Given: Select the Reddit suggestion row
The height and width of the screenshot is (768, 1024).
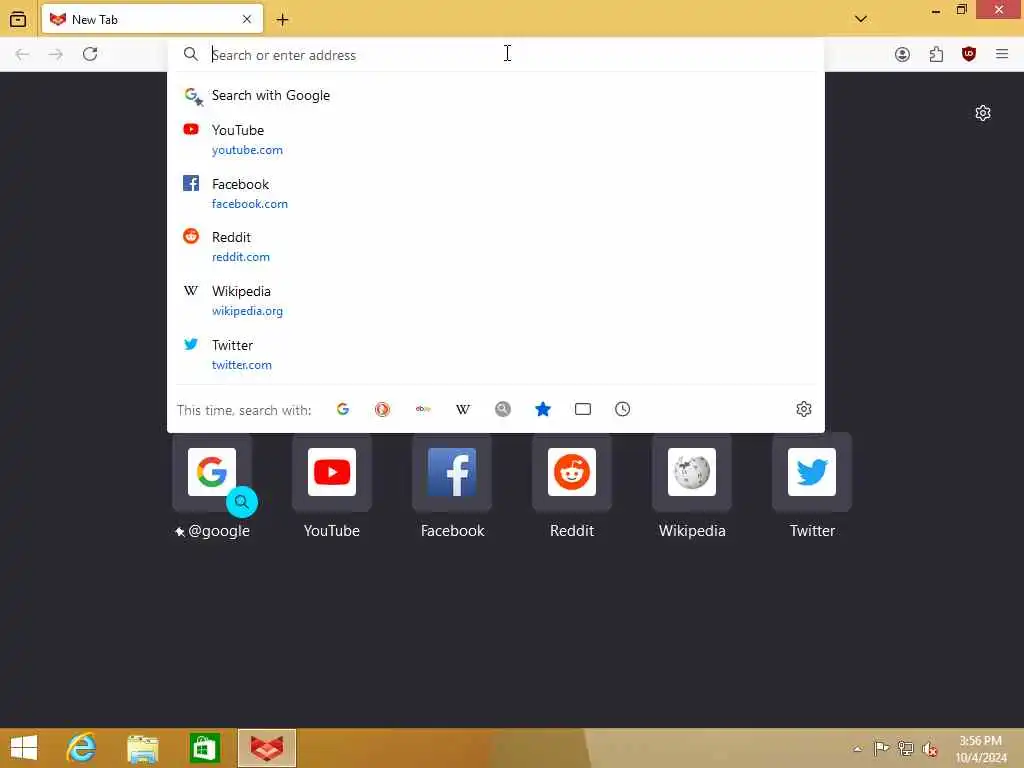Looking at the screenshot, I should [496, 246].
